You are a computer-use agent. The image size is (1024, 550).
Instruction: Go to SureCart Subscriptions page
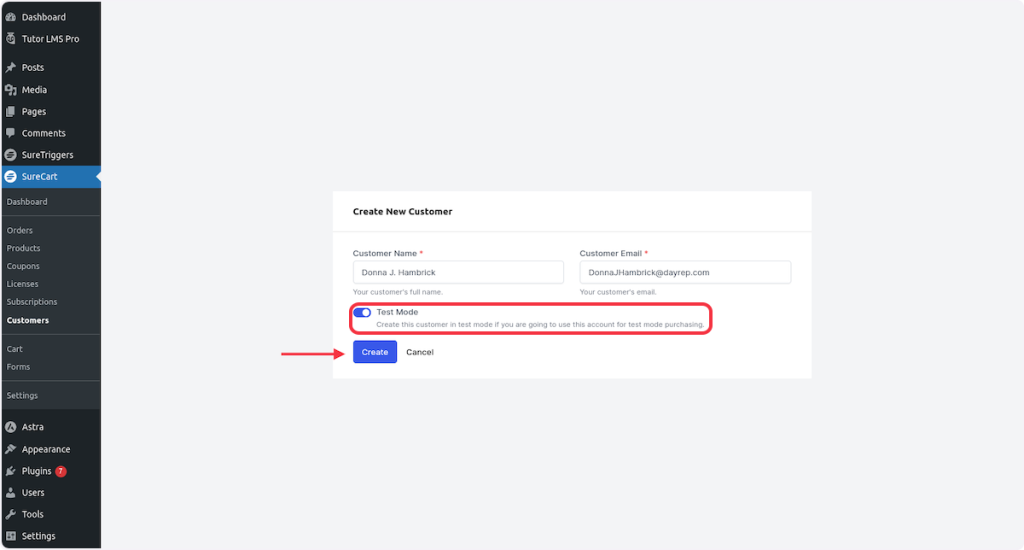point(32,302)
